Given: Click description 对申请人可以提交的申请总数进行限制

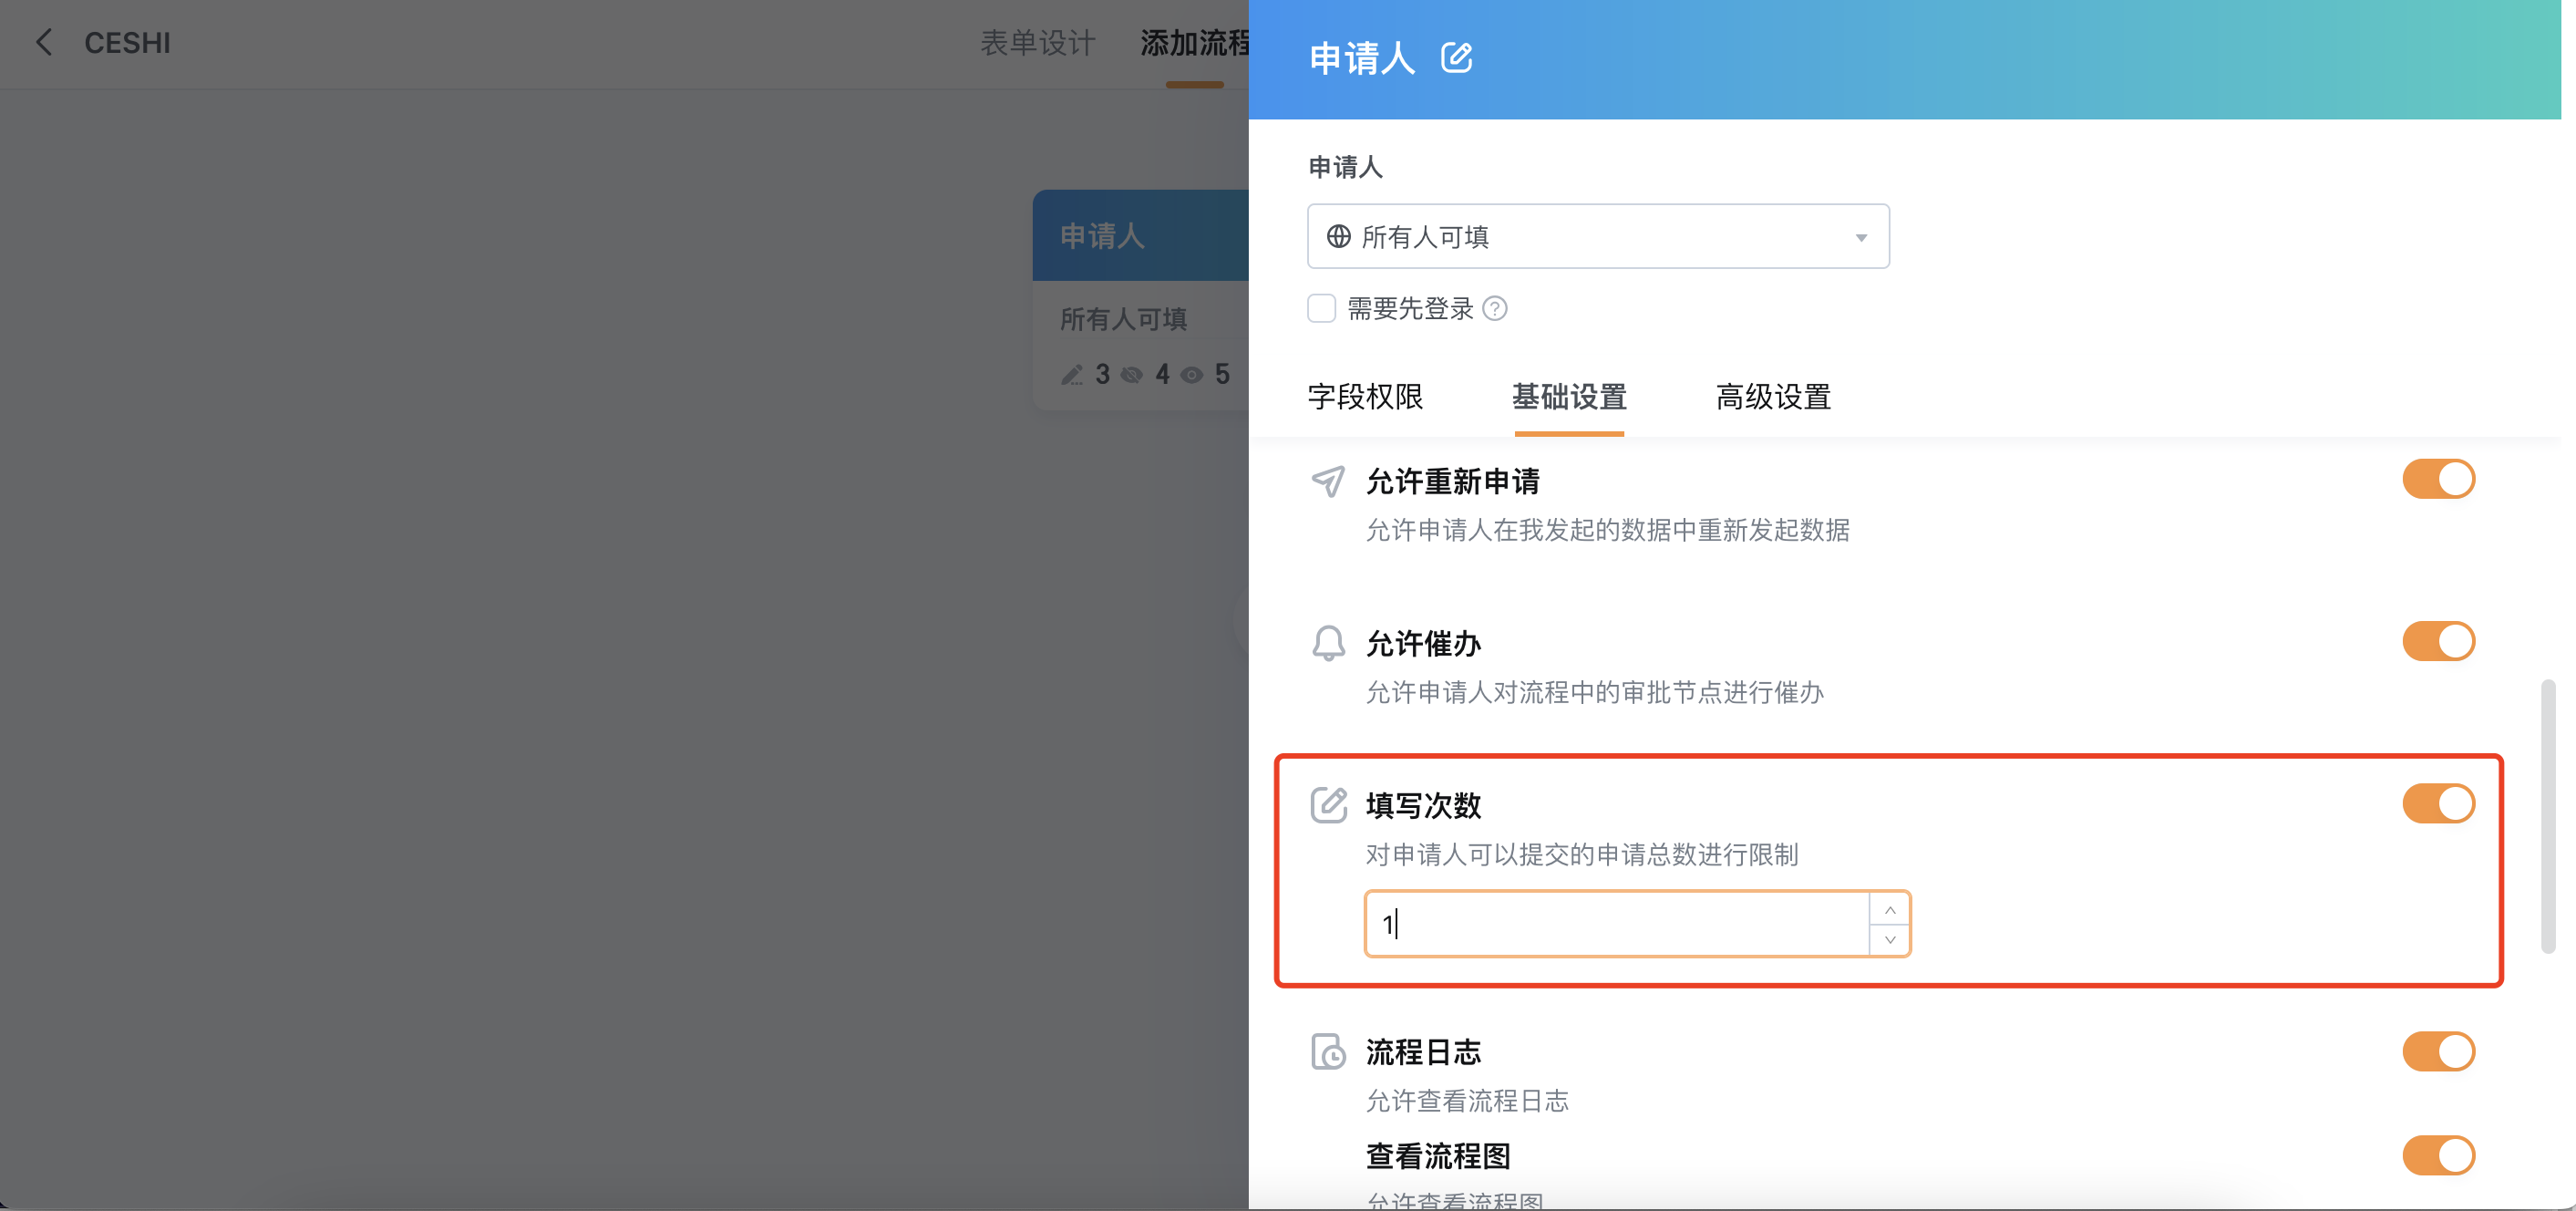Looking at the screenshot, I should tap(1582, 854).
